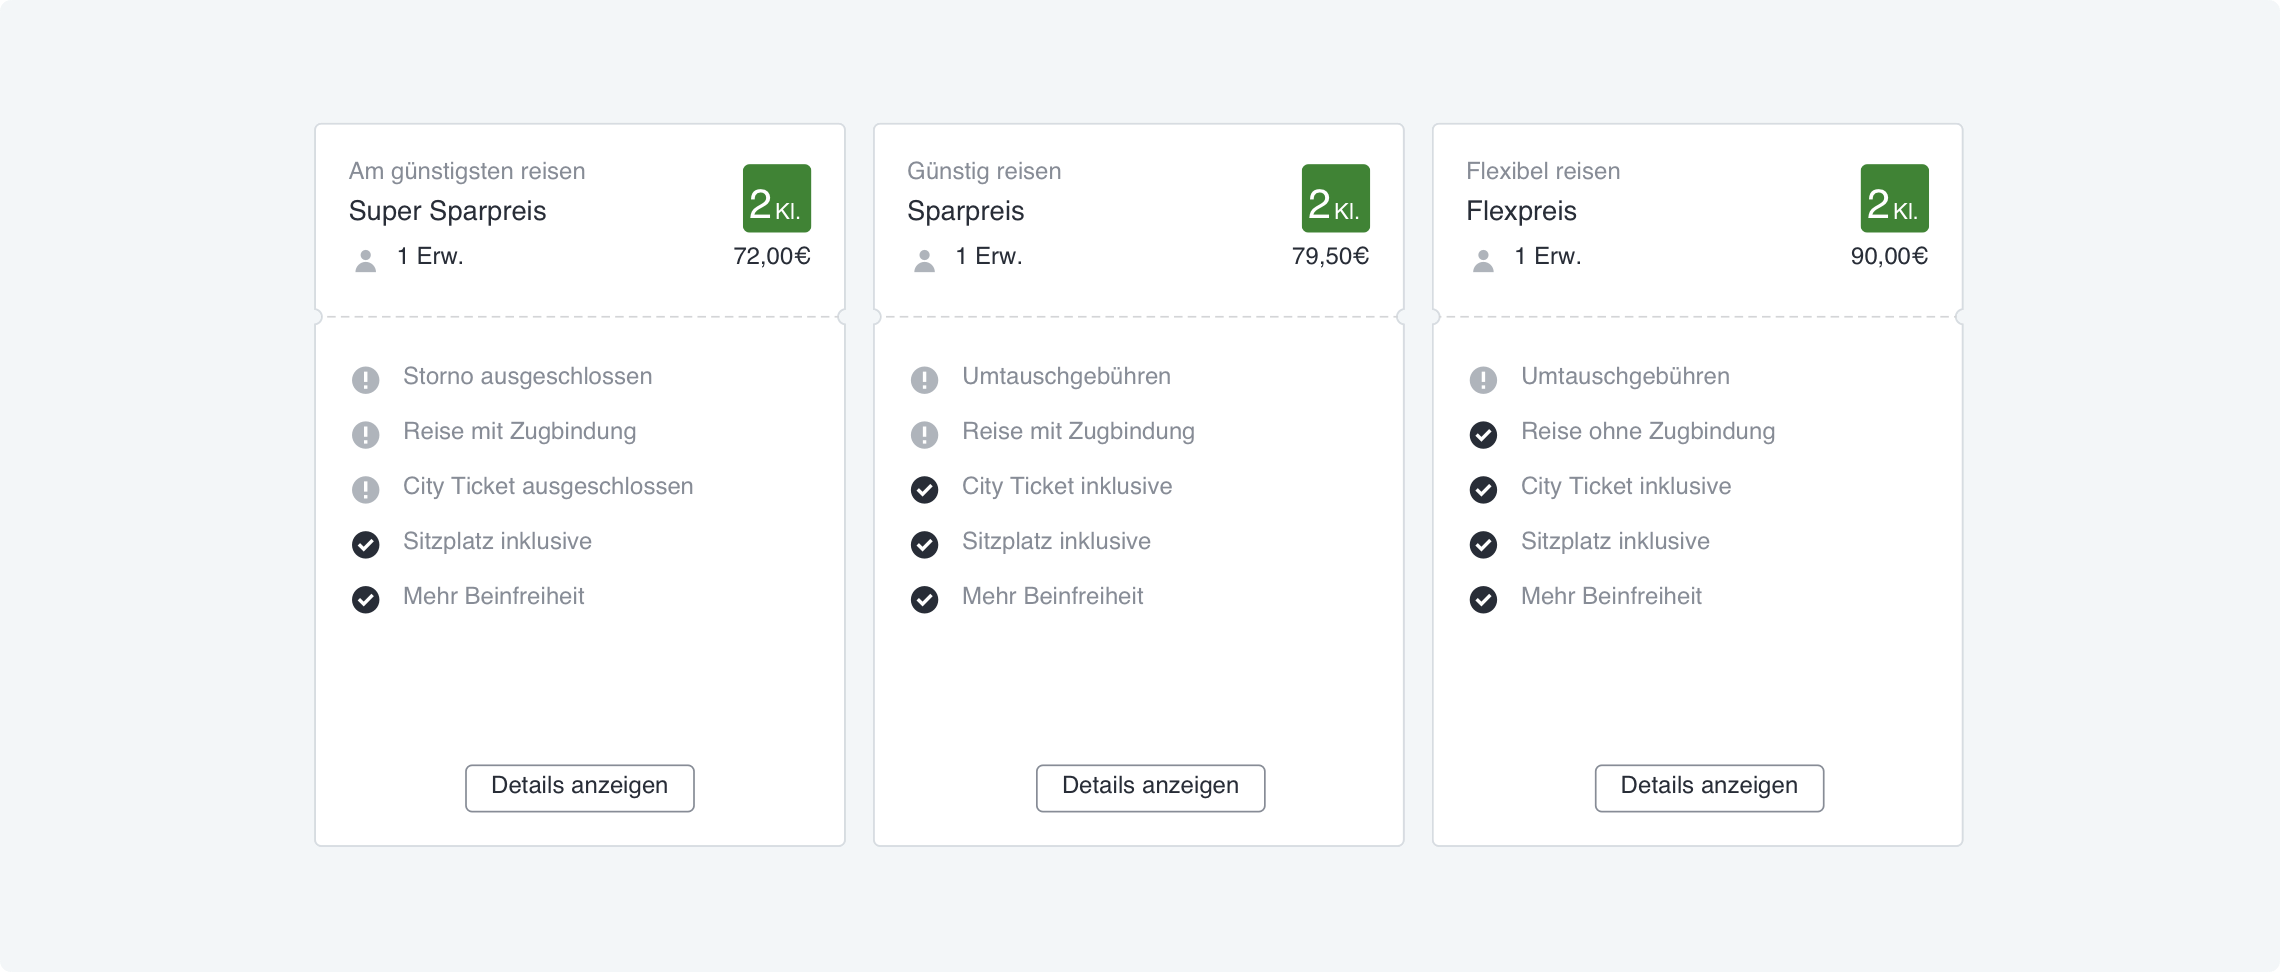Click warning icon beside Flexpreis Umtauschgebühren
Image resolution: width=2280 pixels, height=972 pixels.
(x=1483, y=380)
